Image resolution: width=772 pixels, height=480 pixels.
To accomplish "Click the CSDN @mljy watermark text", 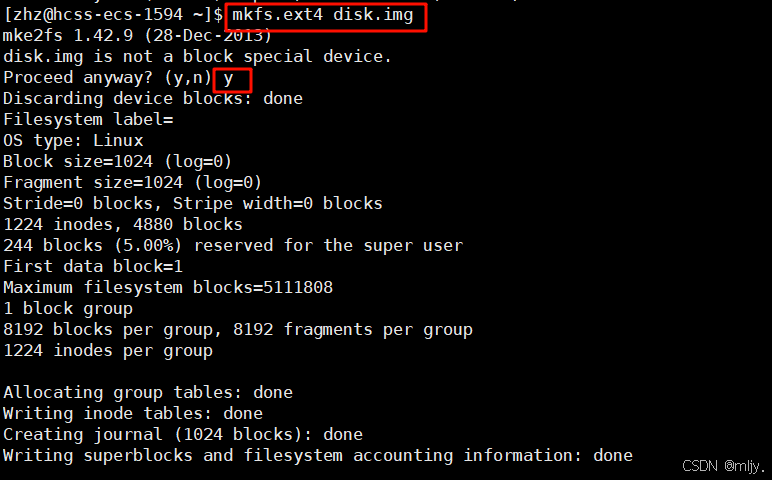I will [724, 466].
